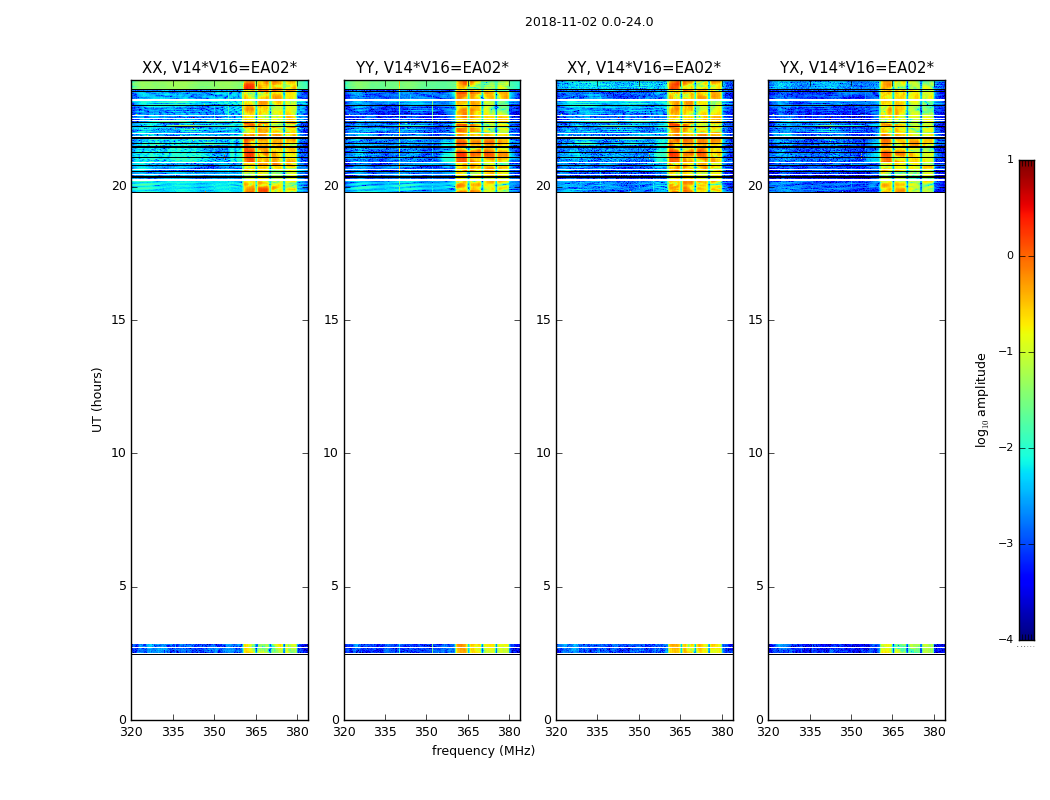Click the colorbar tick label 0
1050x800 pixels.
(x=1010, y=256)
